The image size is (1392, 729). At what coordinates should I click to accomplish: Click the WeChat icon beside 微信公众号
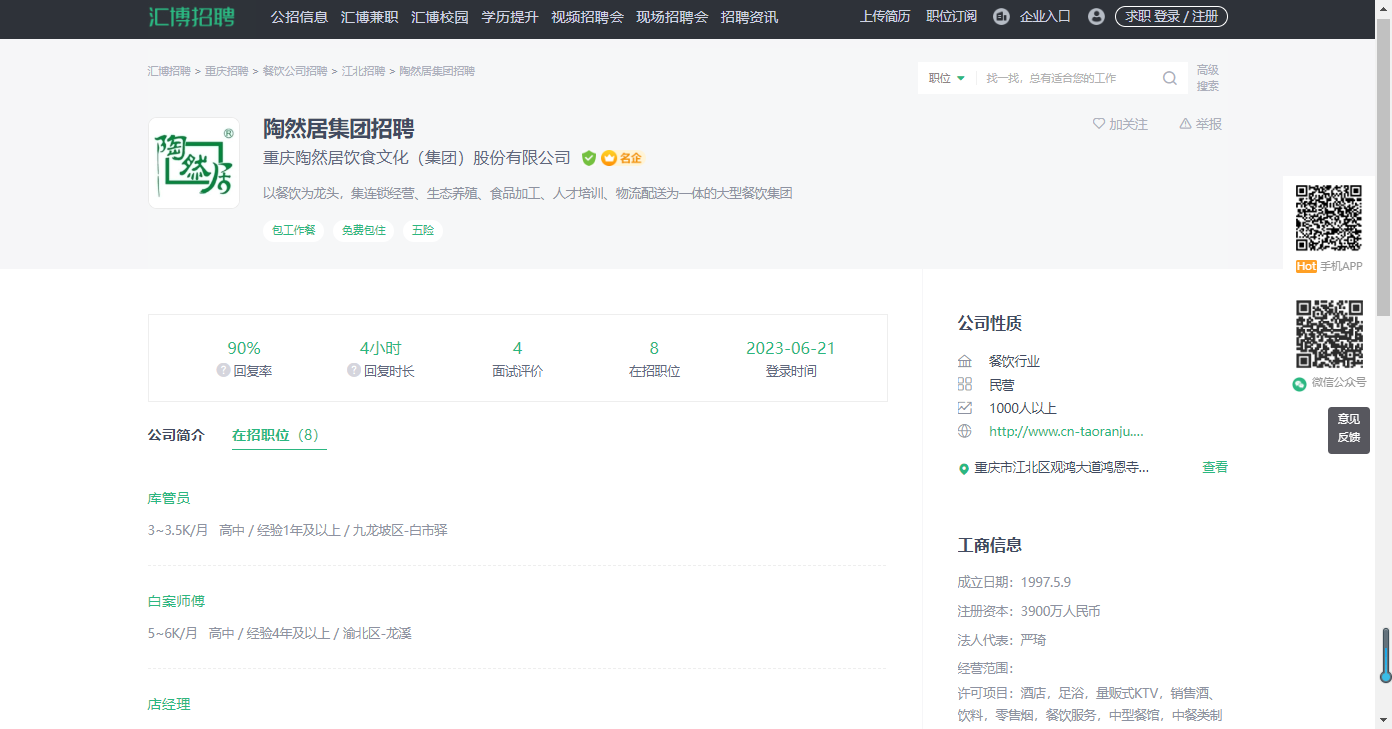point(1299,383)
